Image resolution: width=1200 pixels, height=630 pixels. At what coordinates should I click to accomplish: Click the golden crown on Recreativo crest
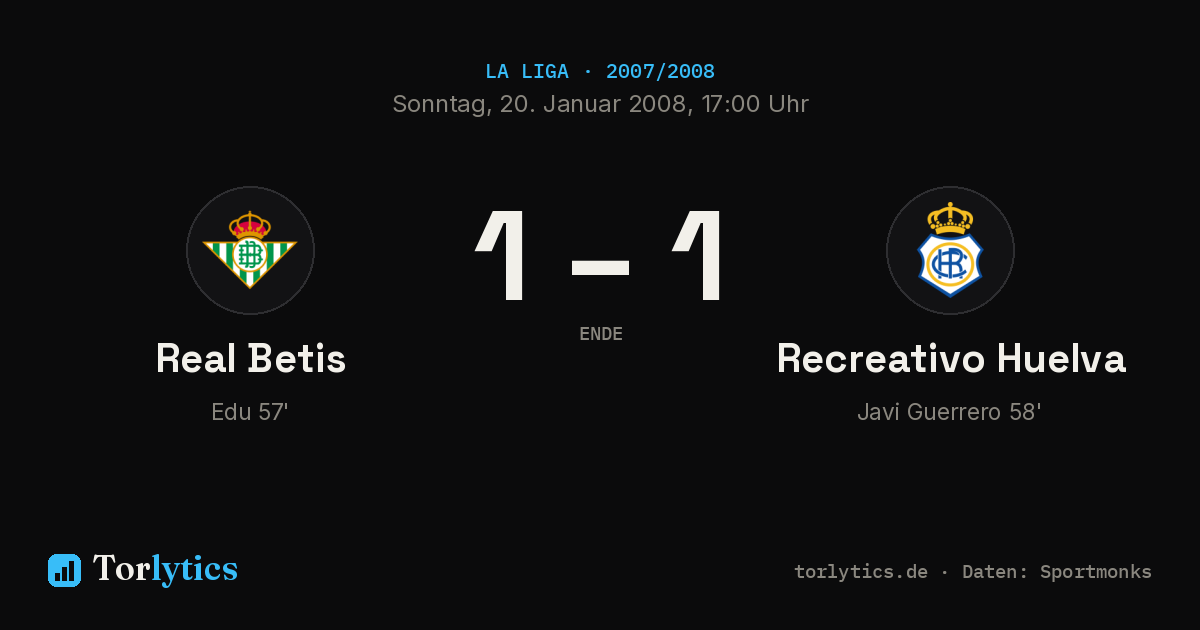pos(950,218)
